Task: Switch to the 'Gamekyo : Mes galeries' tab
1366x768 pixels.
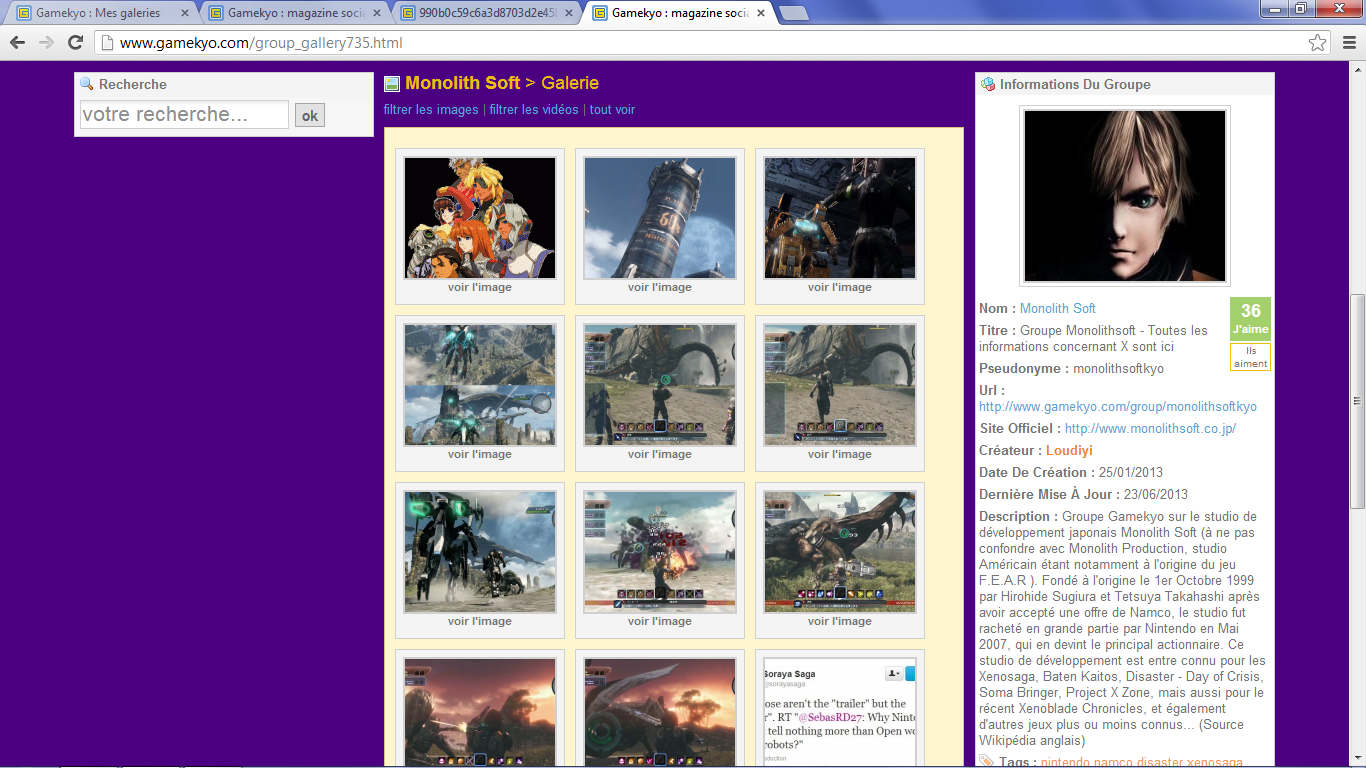Action: 97,13
